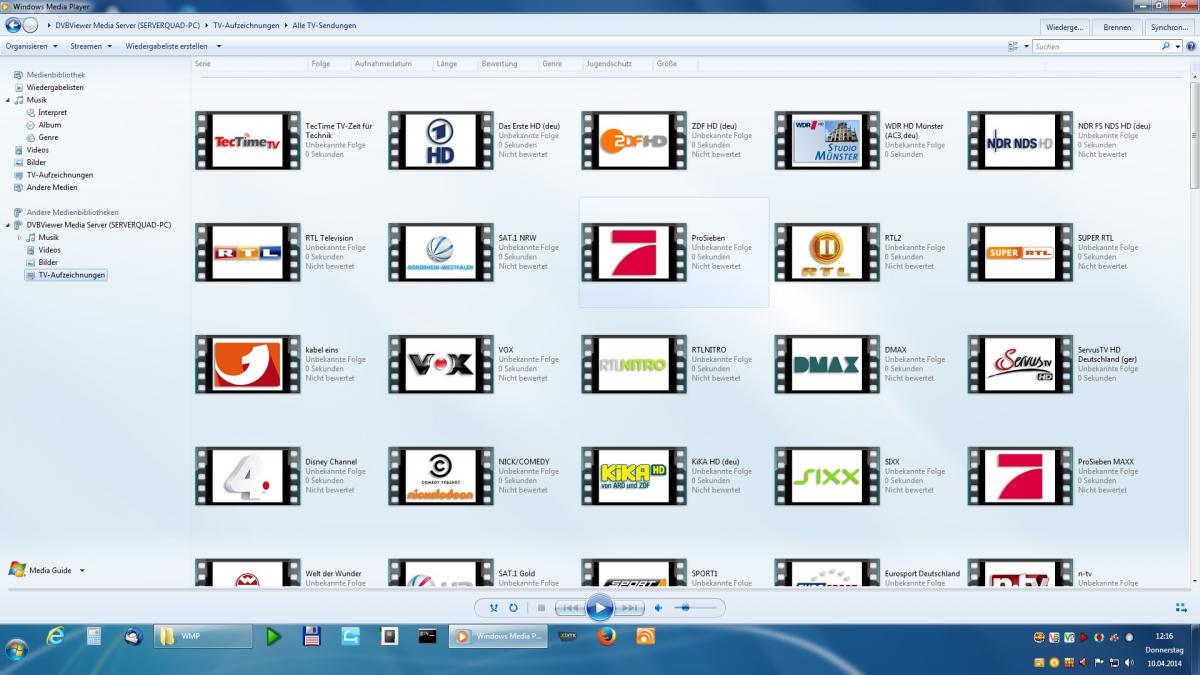Select the RTL Television thumbnail
Viewport: 1200px width, 675px height.
[247, 253]
